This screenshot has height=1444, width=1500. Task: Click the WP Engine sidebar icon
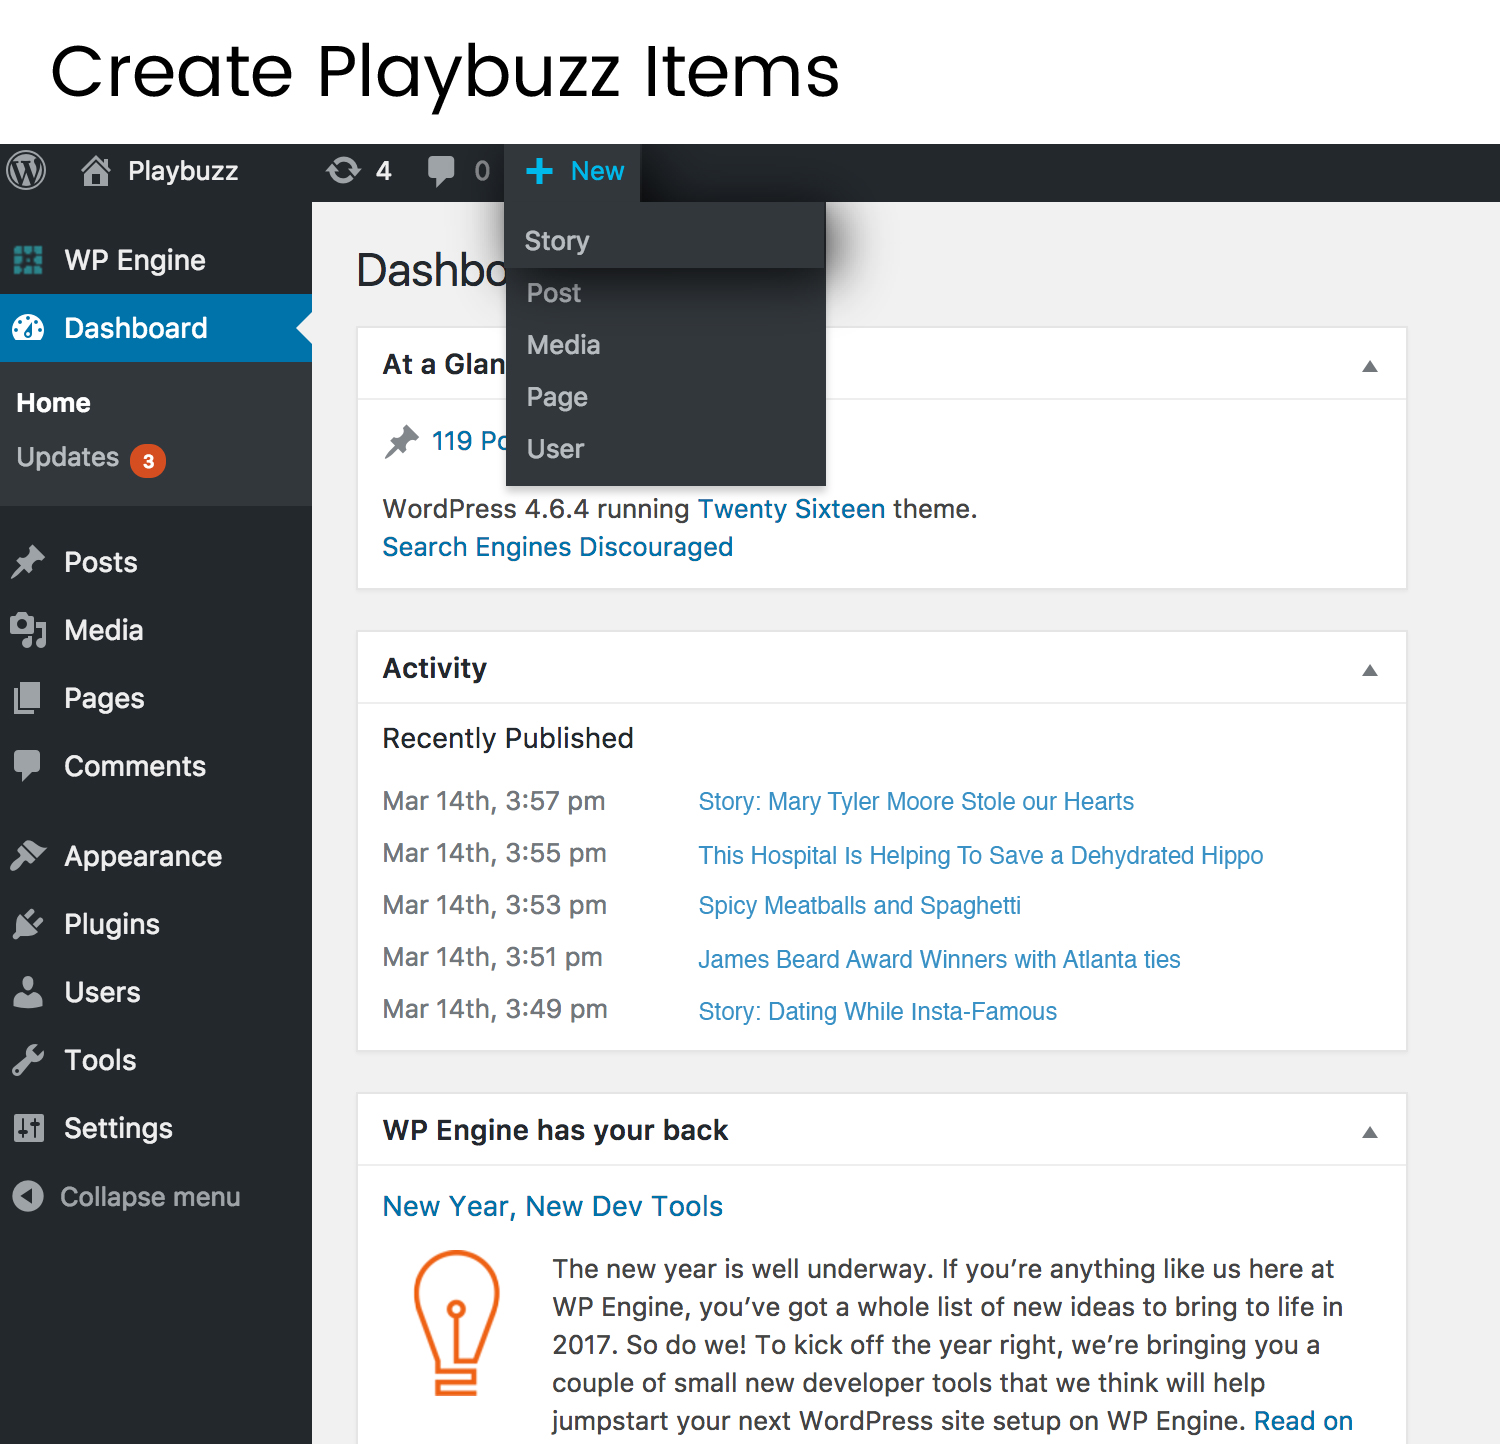(28, 260)
